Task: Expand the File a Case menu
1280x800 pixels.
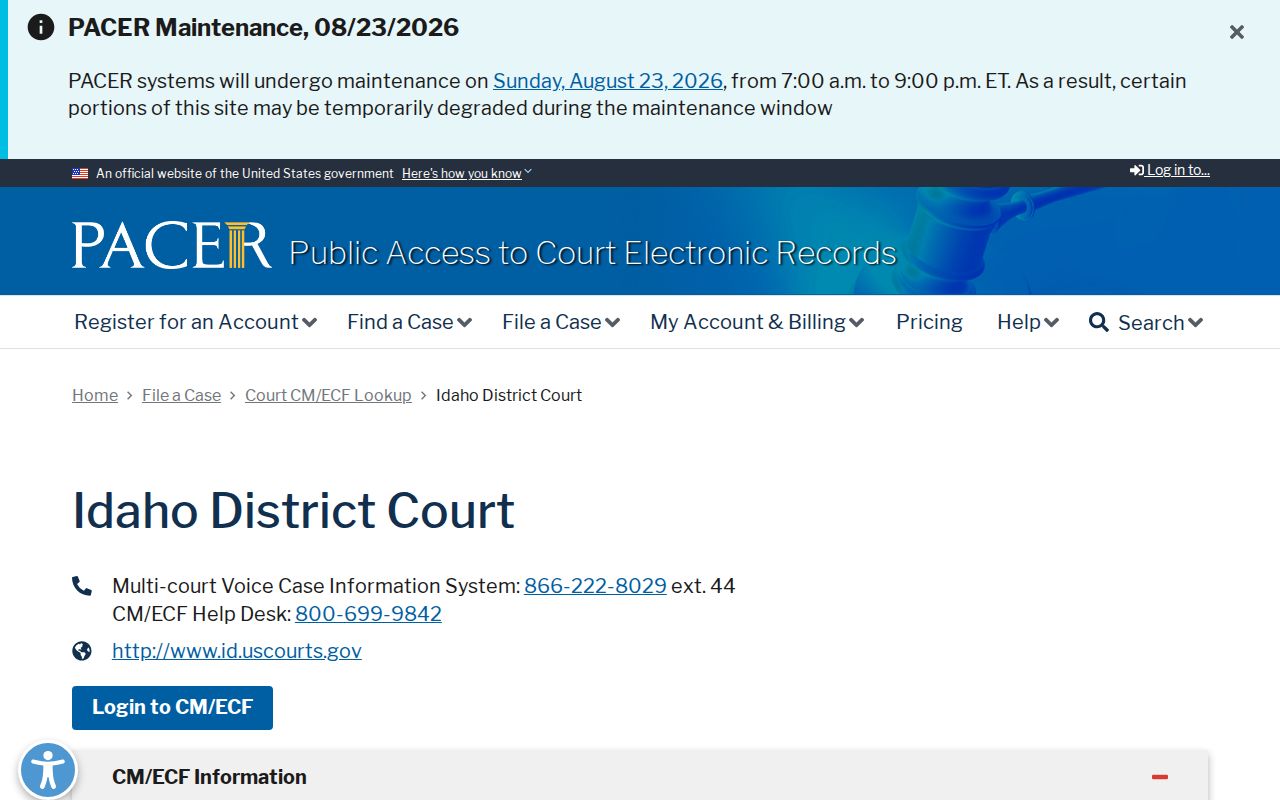Action: 561,322
